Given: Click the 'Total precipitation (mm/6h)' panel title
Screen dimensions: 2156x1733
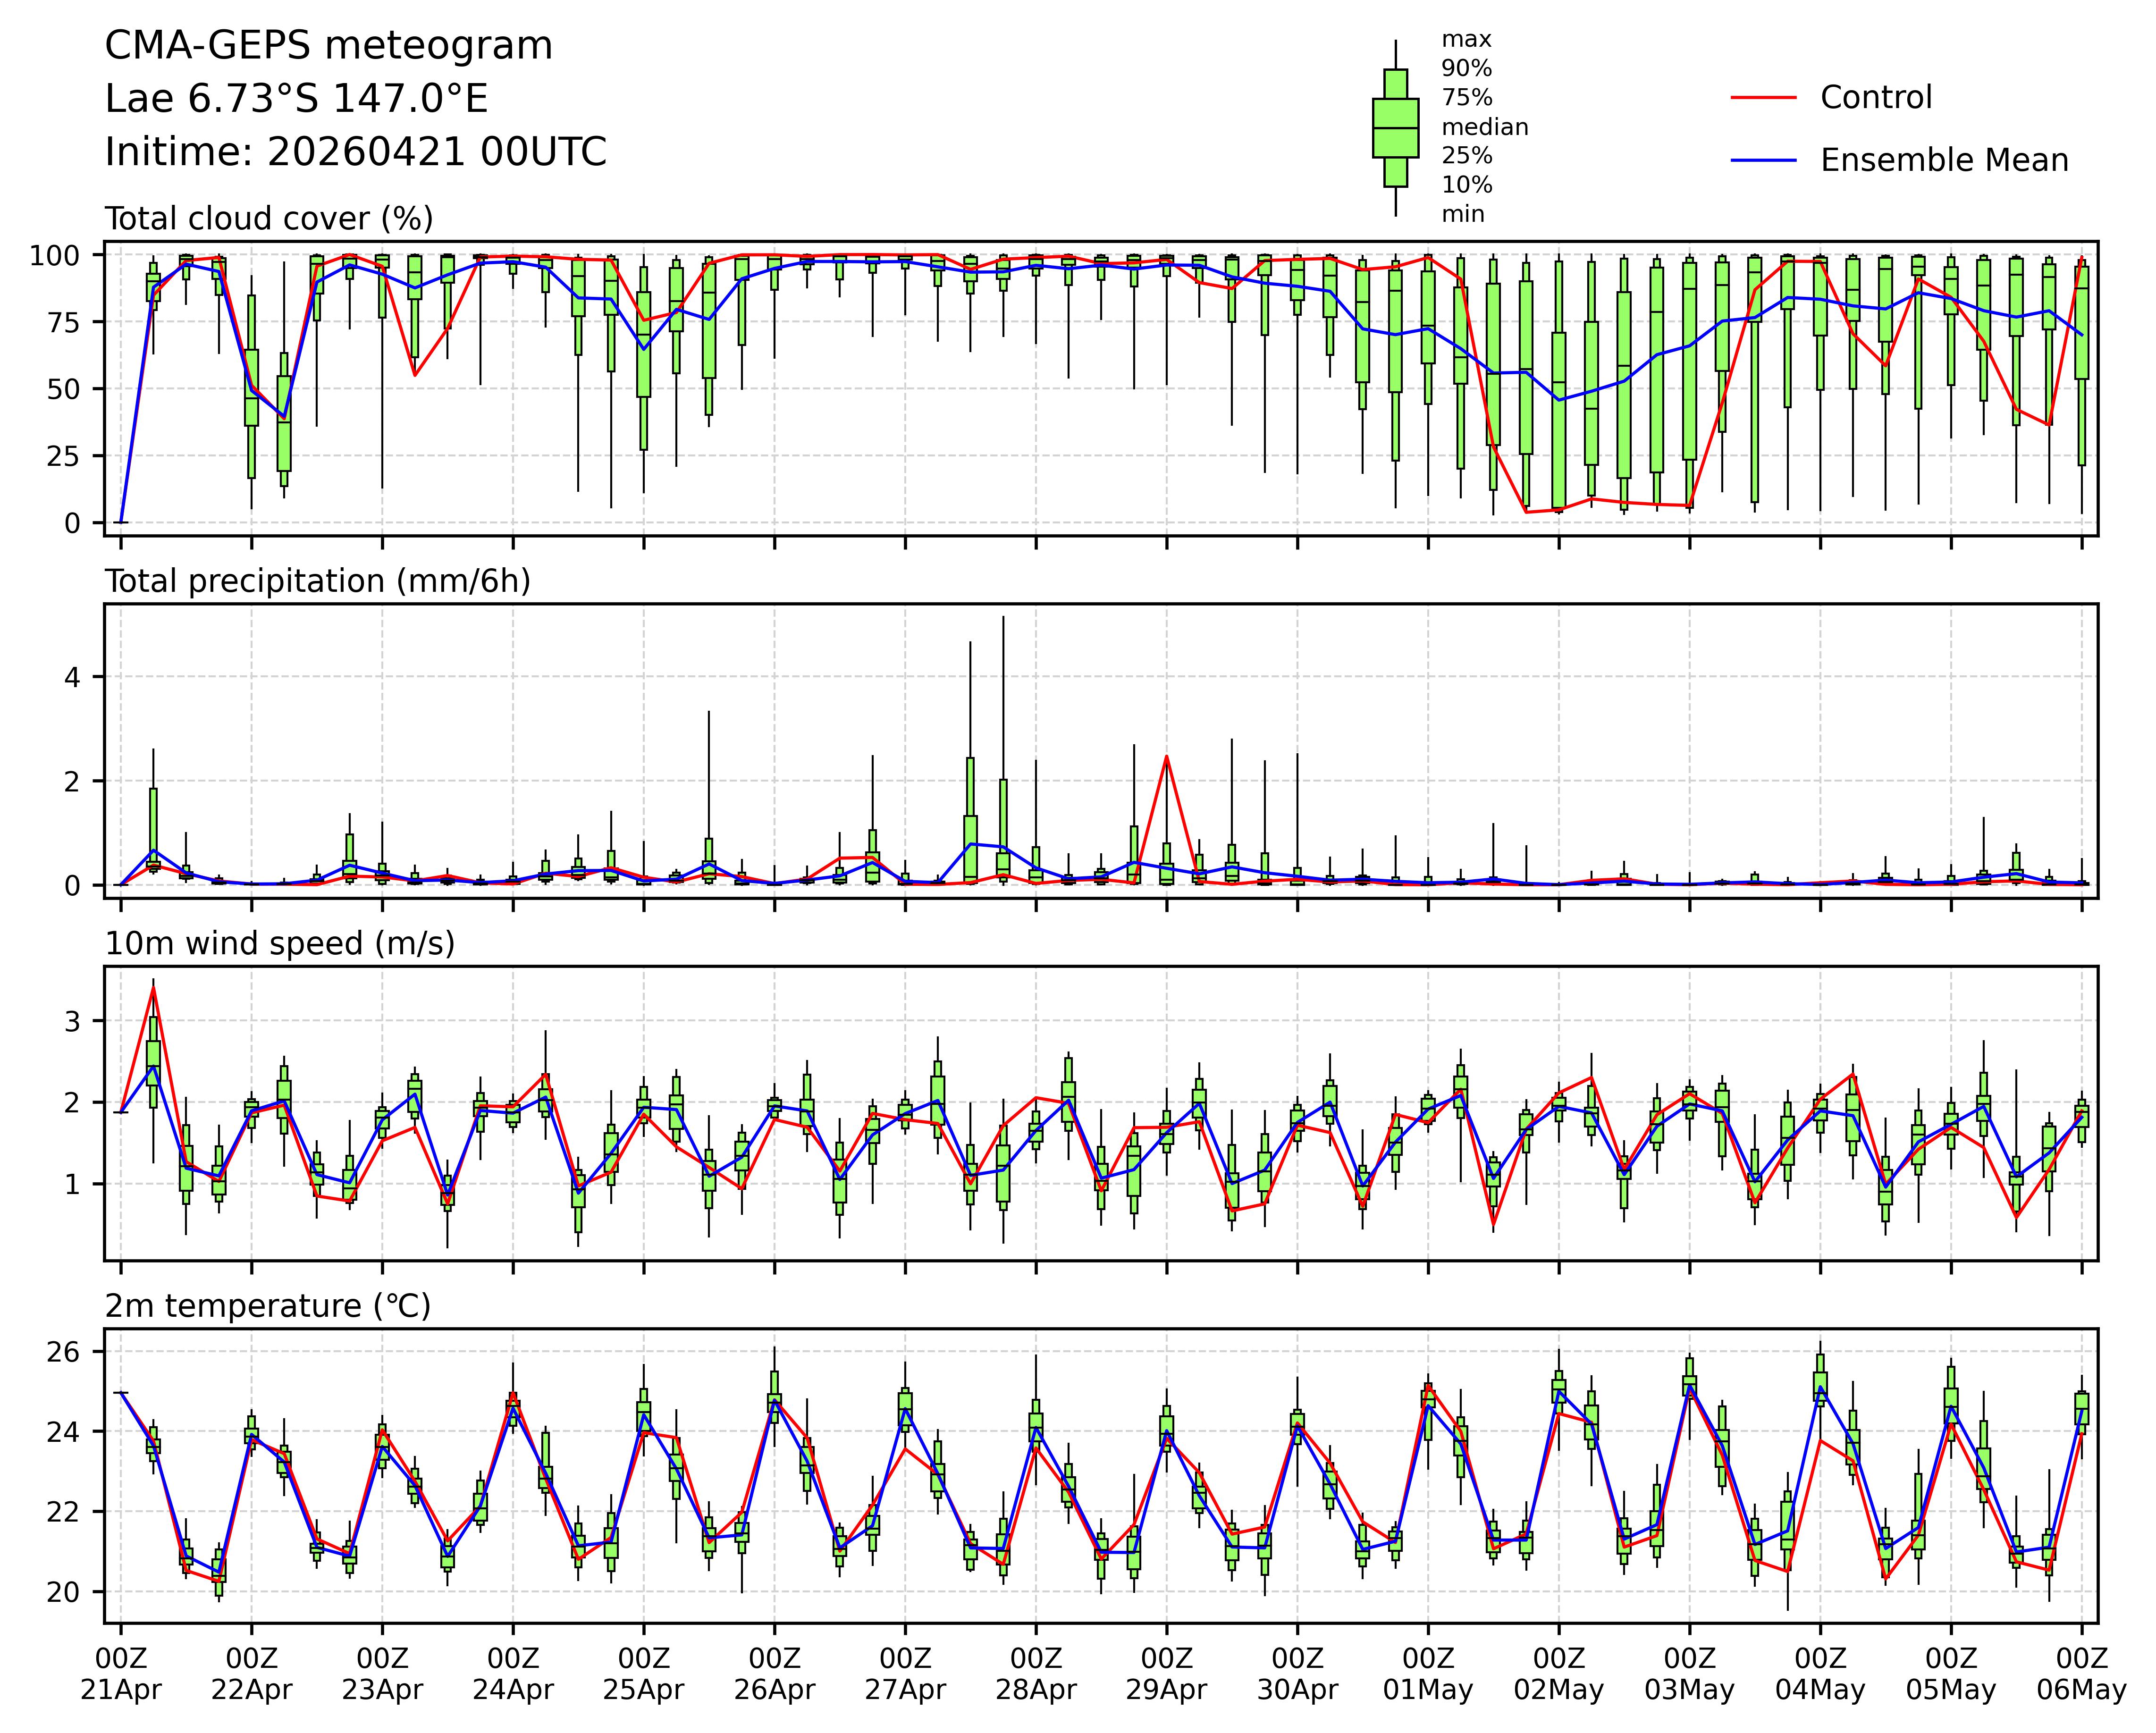Looking at the screenshot, I should [317, 581].
